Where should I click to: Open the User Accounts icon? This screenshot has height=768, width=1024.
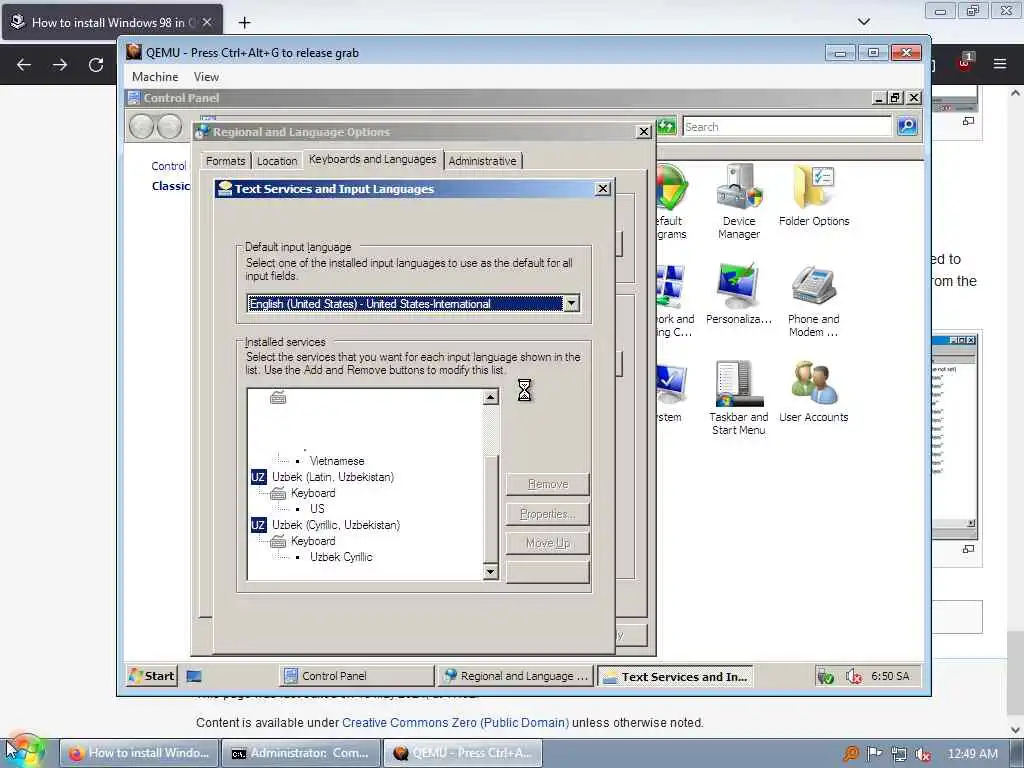tap(813, 392)
